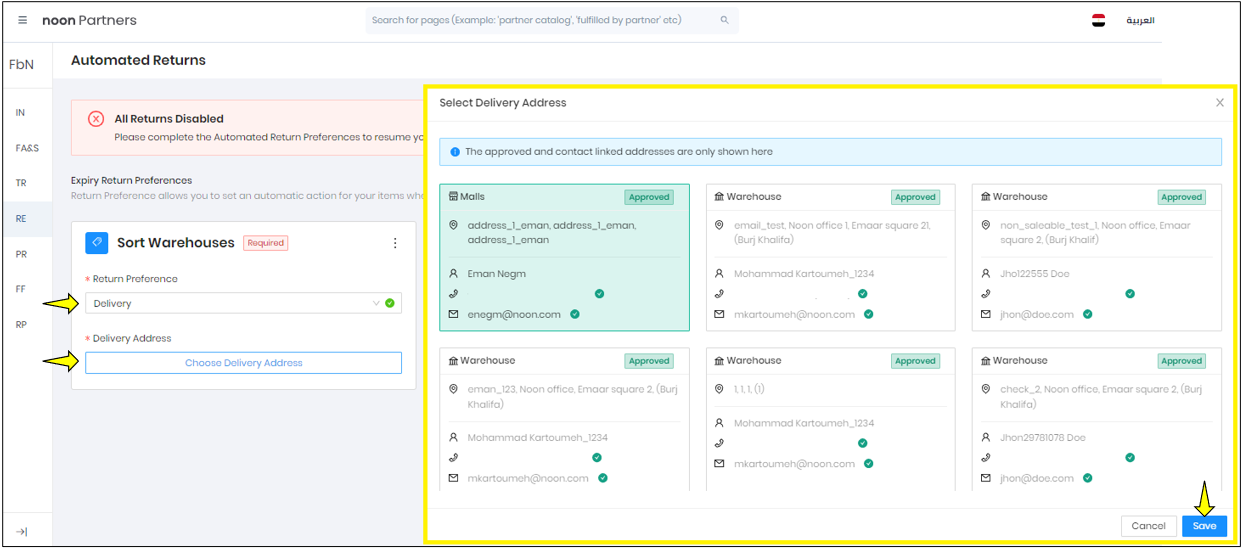Click the blue Sort Warehouses tag icon
Image resolution: width=1245 pixels, height=550 pixels.
[x=97, y=242]
